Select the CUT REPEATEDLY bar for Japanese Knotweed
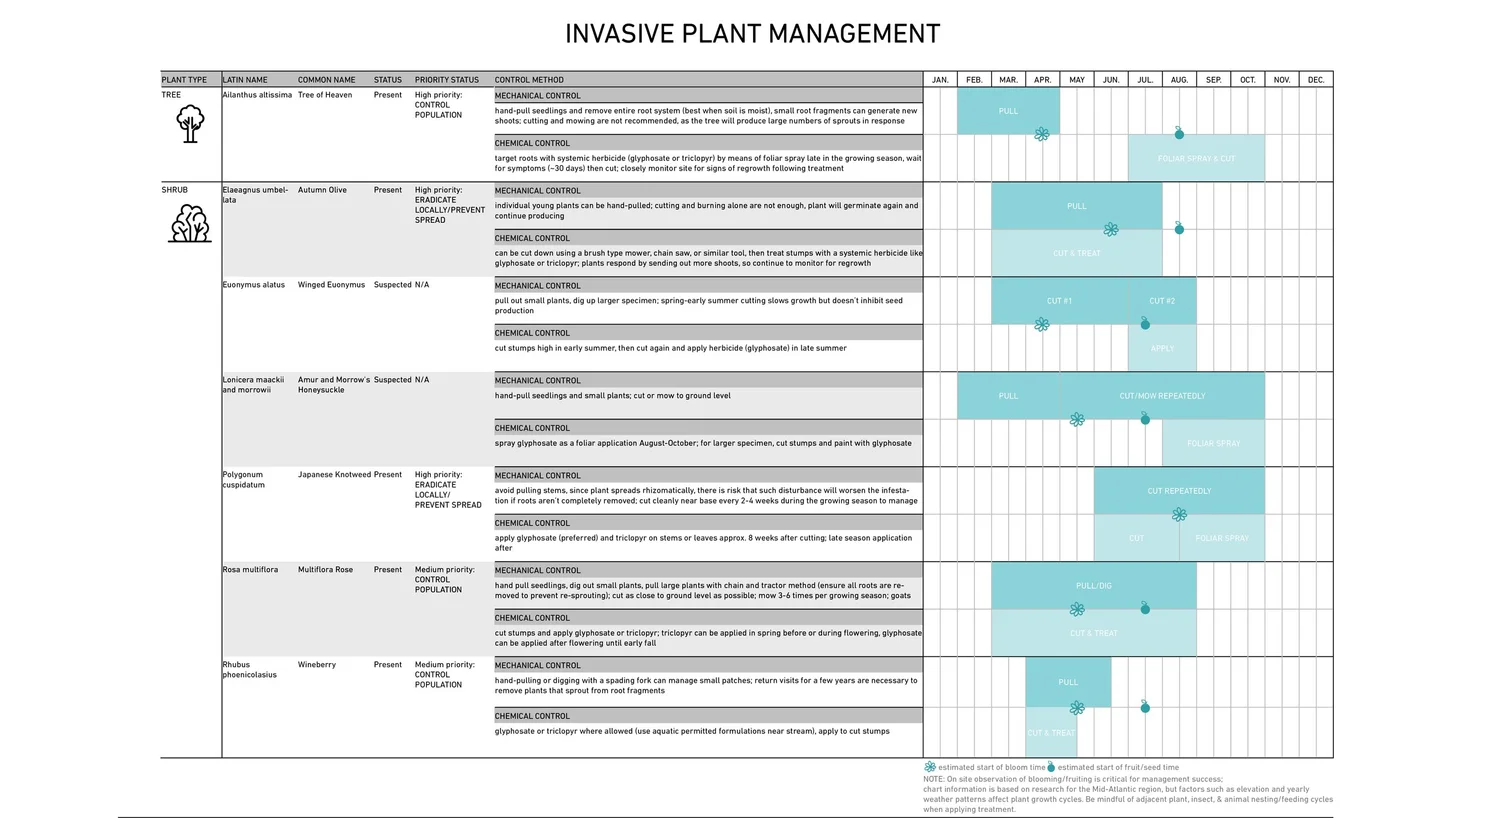 point(1179,491)
